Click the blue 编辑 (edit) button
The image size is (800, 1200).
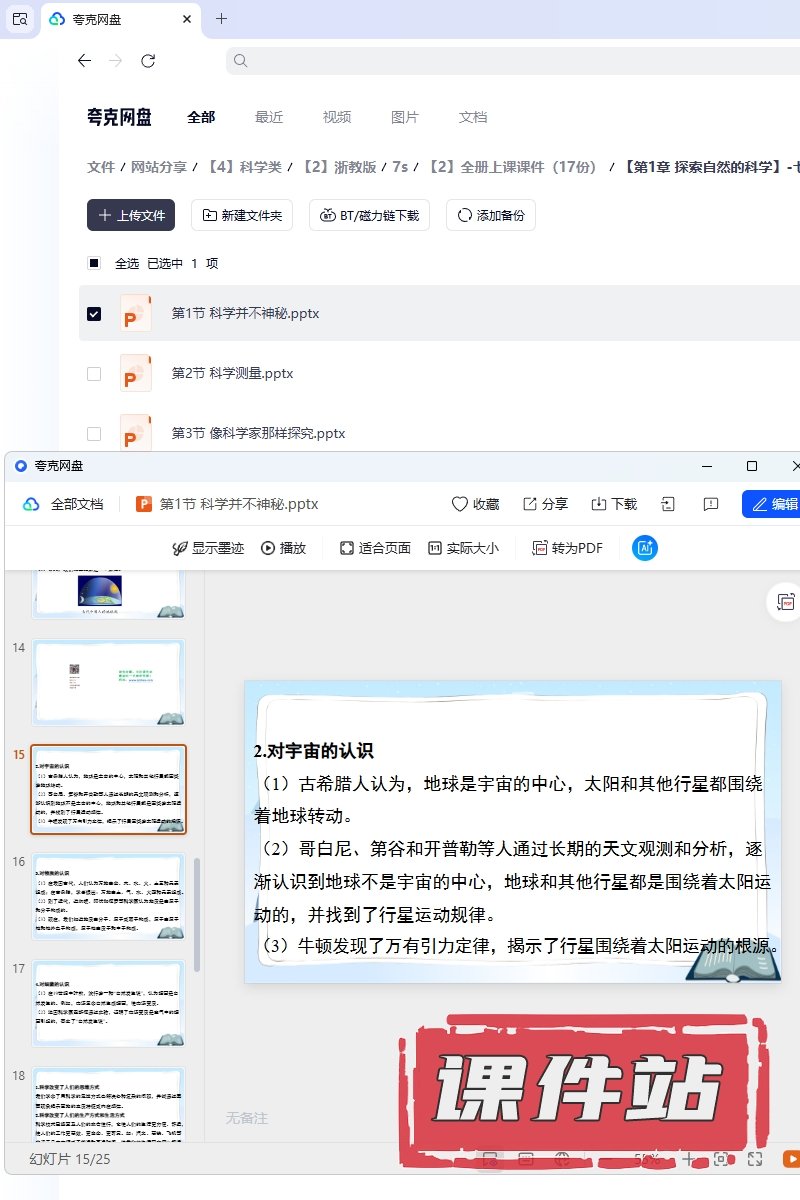[x=773, y=504]
